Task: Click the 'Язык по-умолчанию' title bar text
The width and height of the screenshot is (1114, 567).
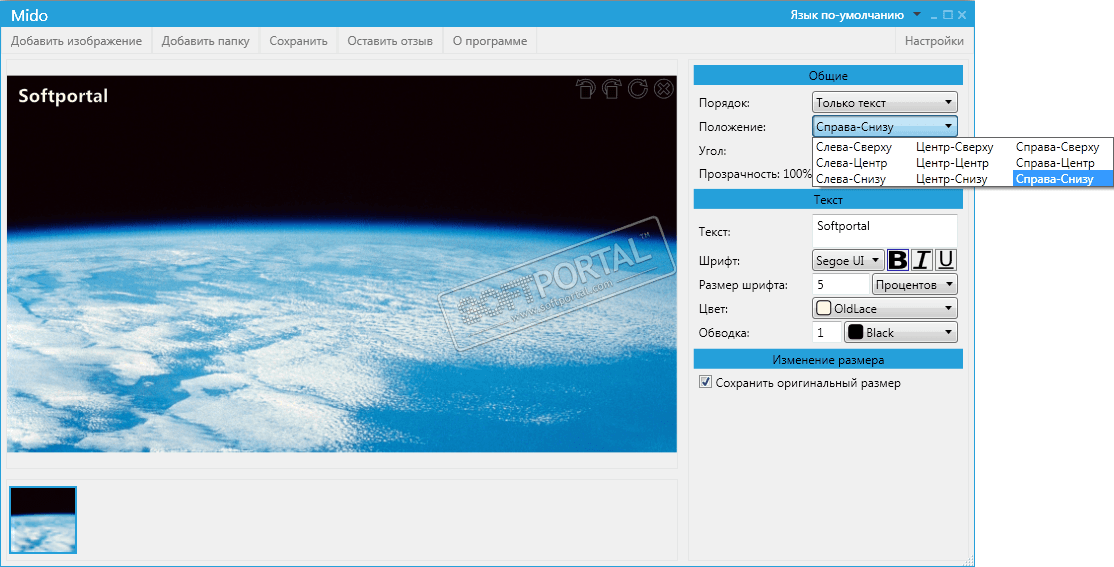Action: [846, 15]
